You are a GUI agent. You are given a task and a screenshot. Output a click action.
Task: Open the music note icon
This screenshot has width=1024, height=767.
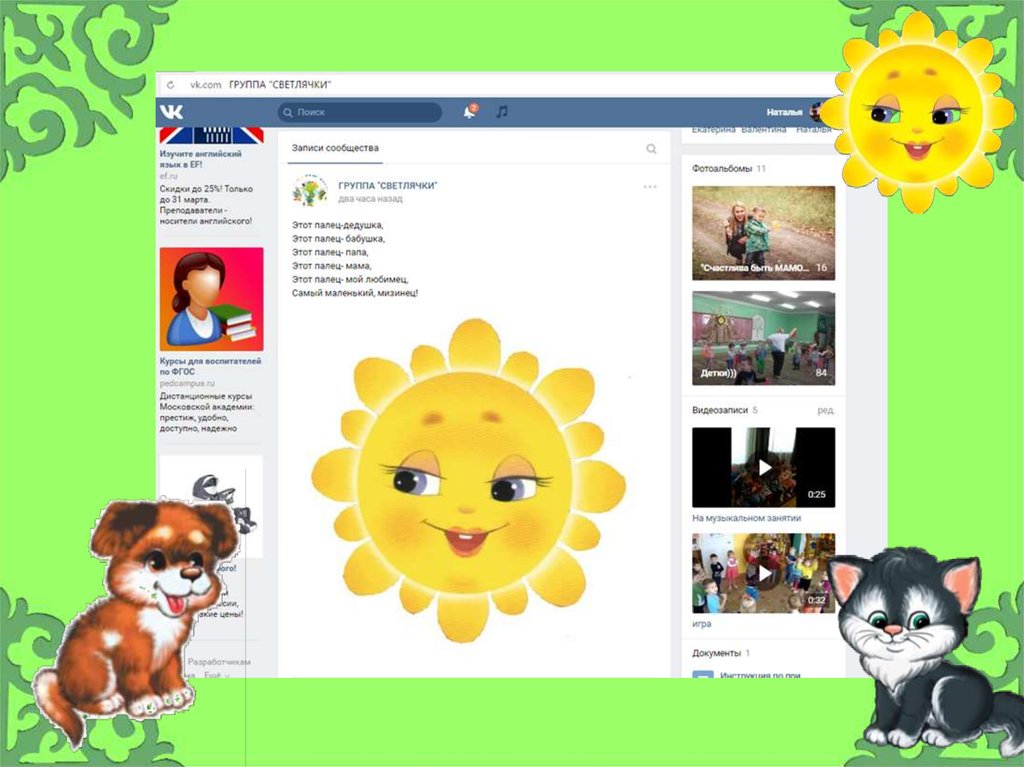[x=502, y=112]
